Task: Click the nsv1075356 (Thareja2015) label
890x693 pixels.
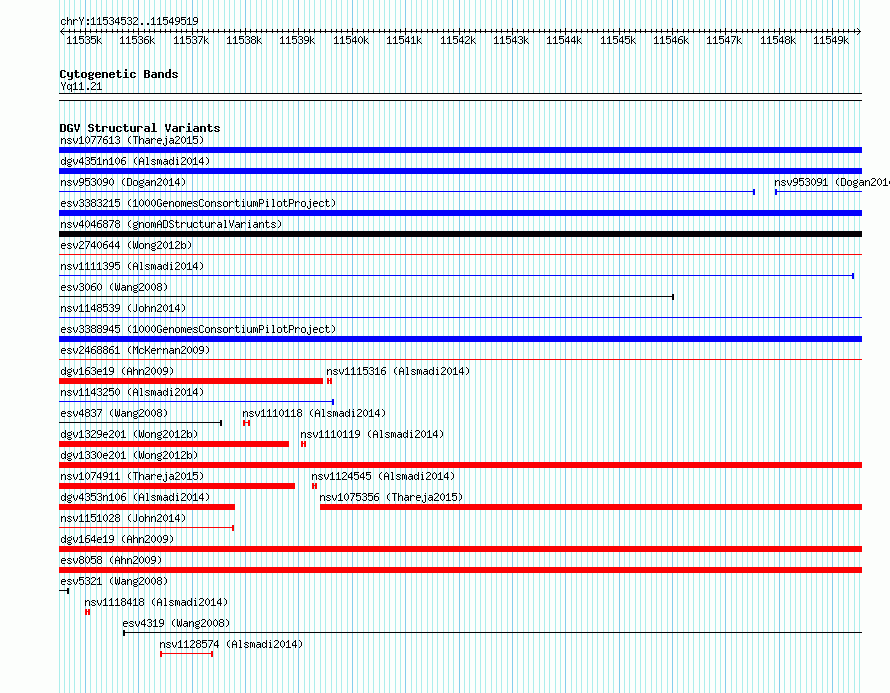Action: point(391,497)
